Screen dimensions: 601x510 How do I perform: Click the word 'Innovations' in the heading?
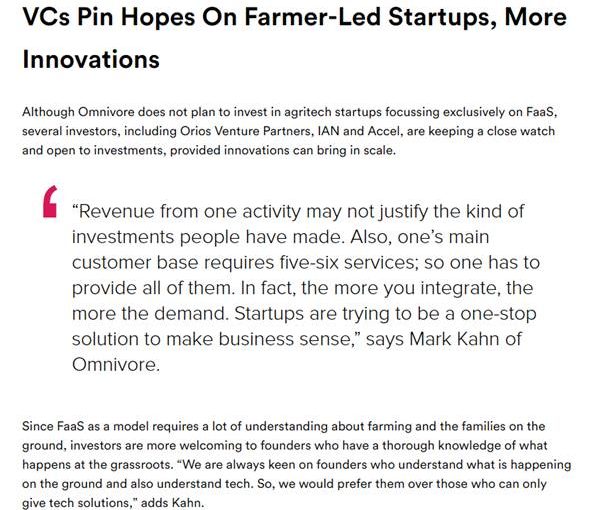tap(91, 60)
